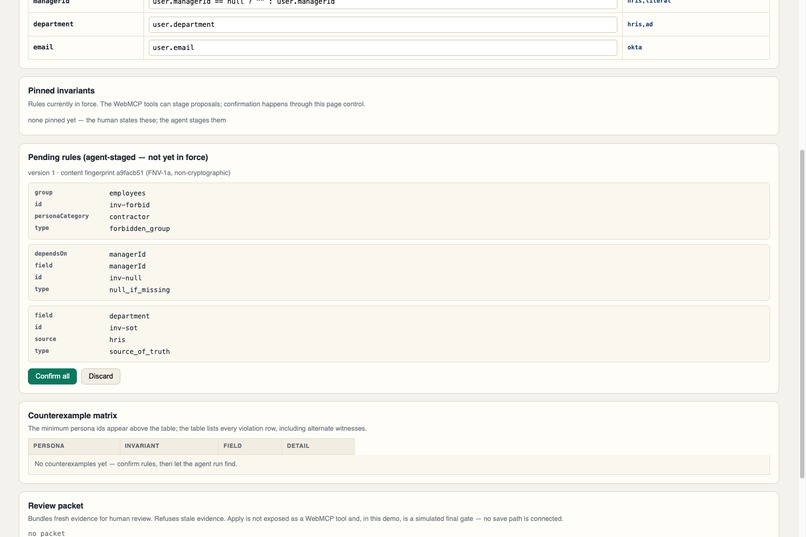Viewport: 806px width, 537px height.
Task: Select the 'forbidden_group' type value
Action: pos(139,228)
